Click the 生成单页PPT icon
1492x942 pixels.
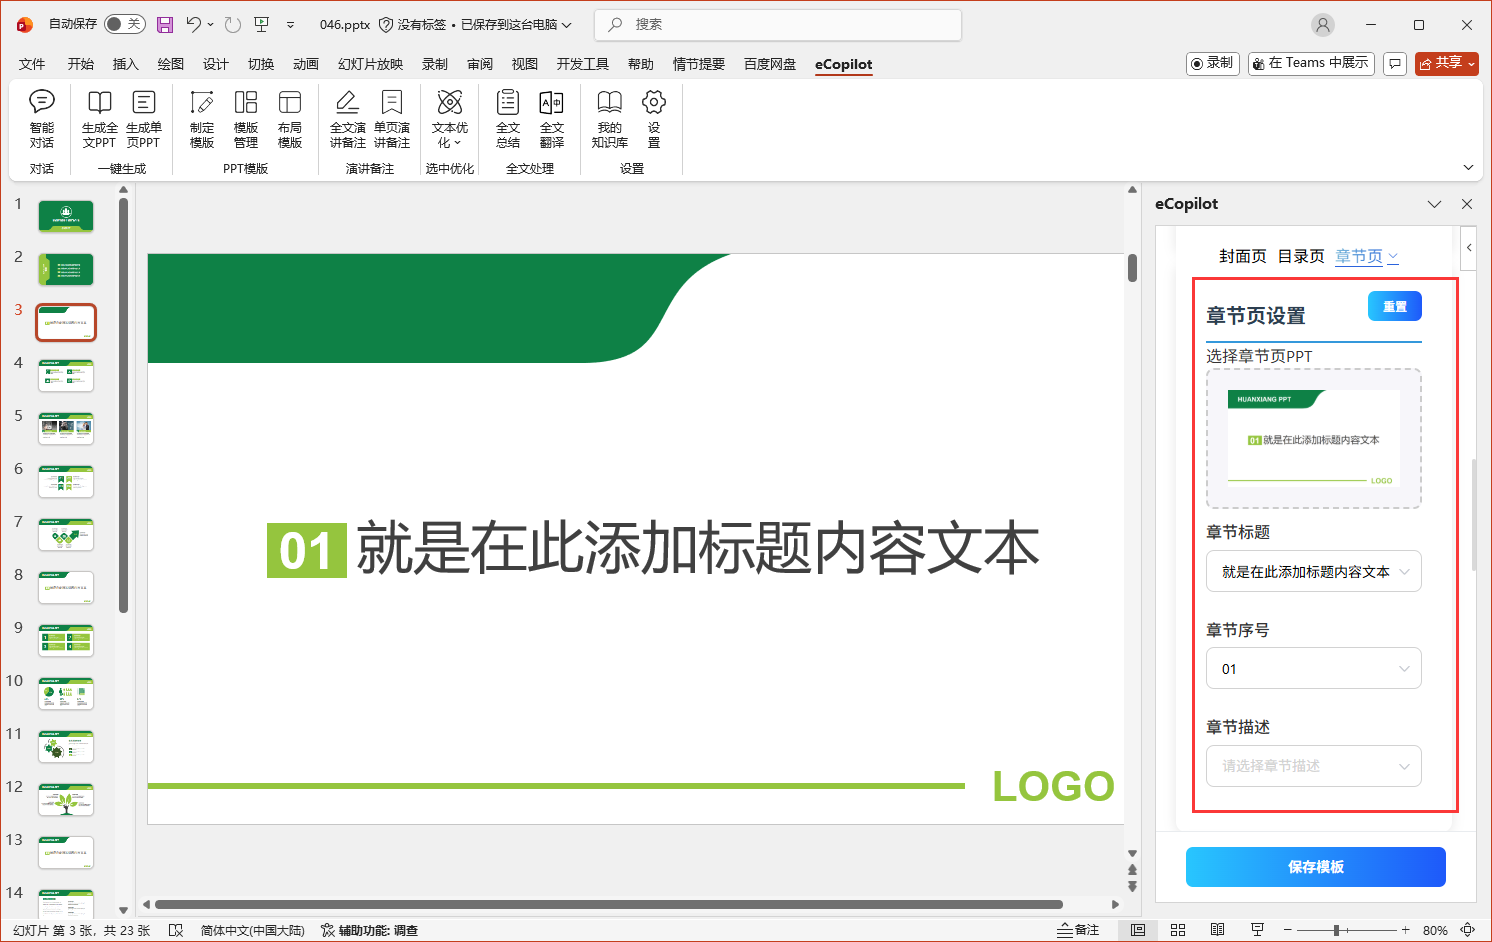click(144, 118)
